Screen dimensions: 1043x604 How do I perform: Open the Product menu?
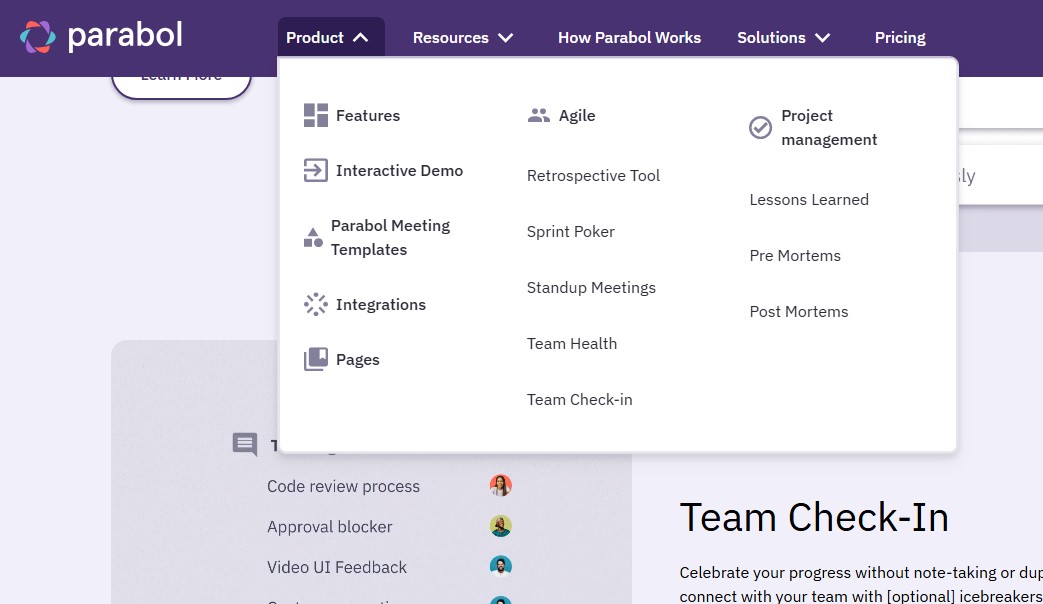click(331, 37)
